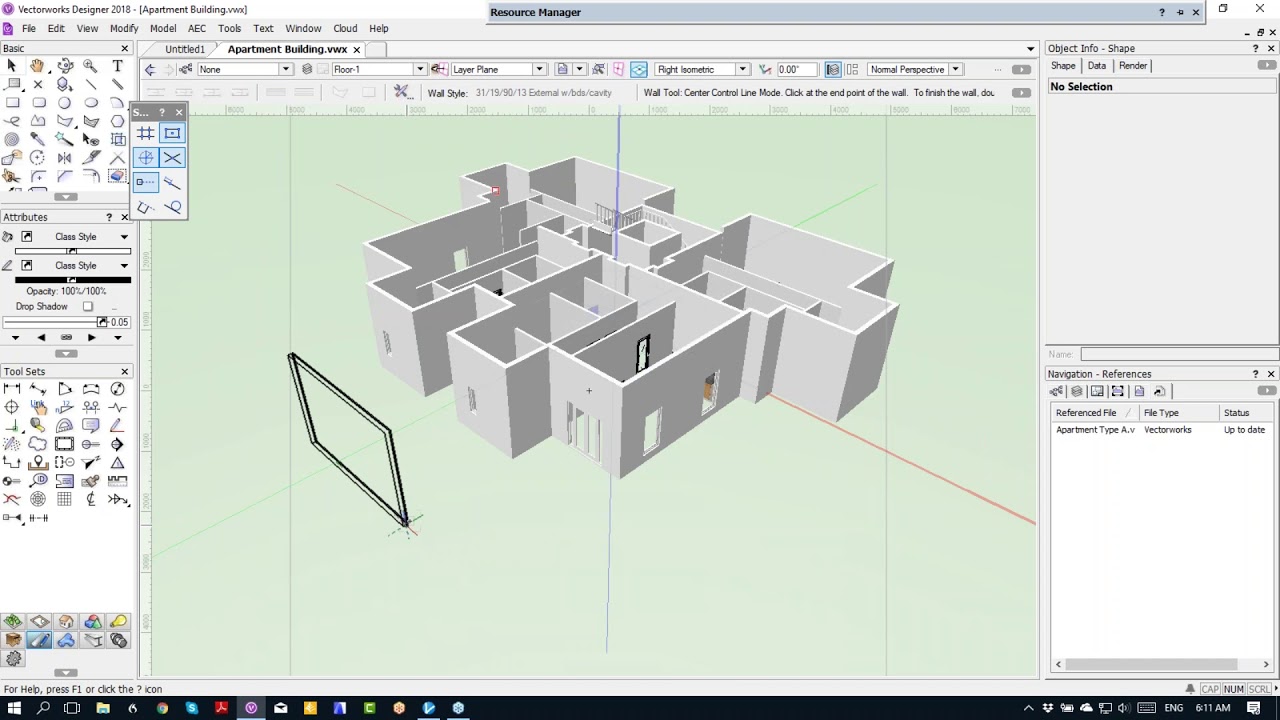Open the Visualization light bulb tool set
1280x720 pixels.
pos(119,622)
